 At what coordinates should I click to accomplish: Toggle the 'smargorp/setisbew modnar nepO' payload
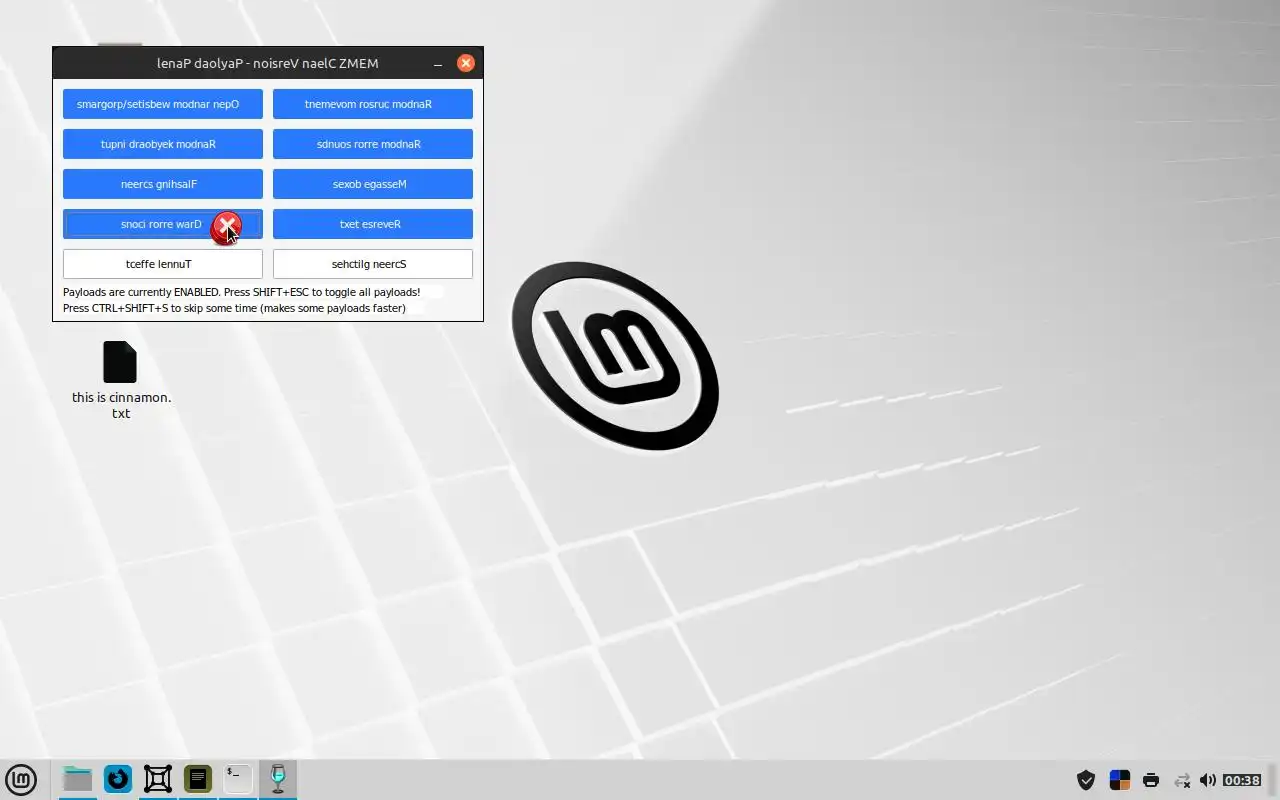click(x=163, y=104)
